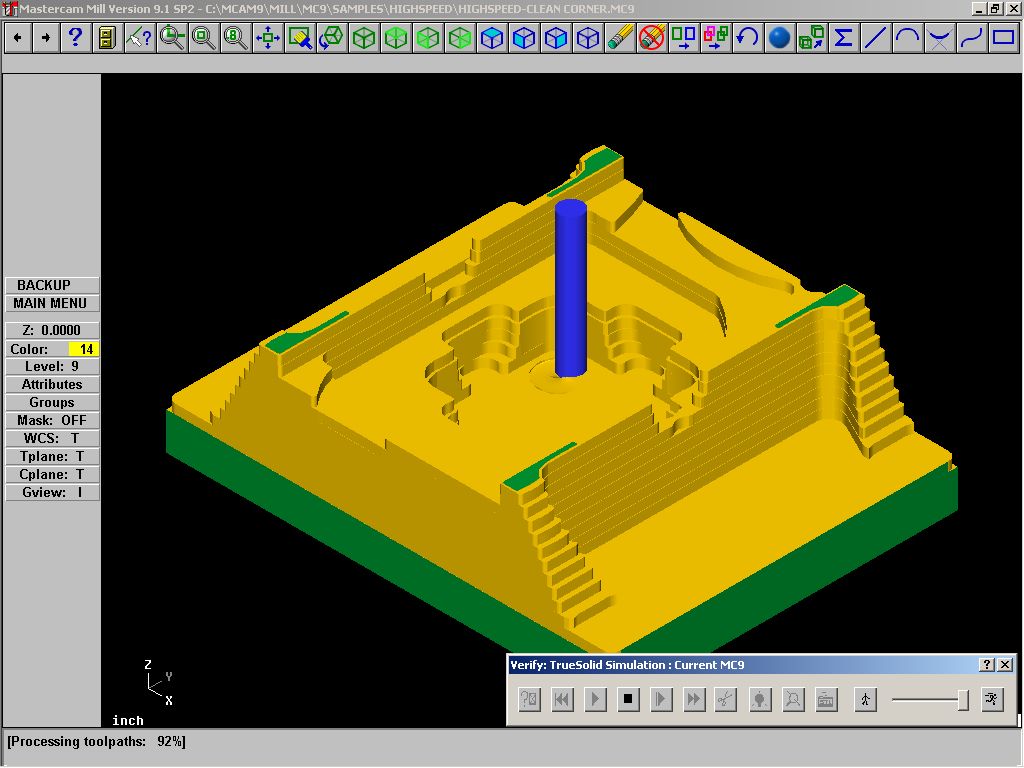Screen dimensions: 1024x768
Task: Click the BACKUP menu button
Action: click(52, 285)
